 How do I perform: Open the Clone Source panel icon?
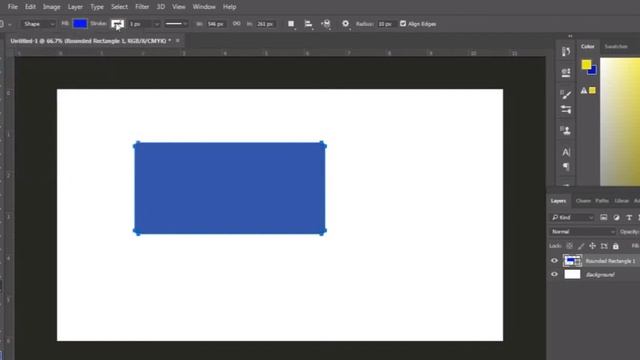coord(566,131)
